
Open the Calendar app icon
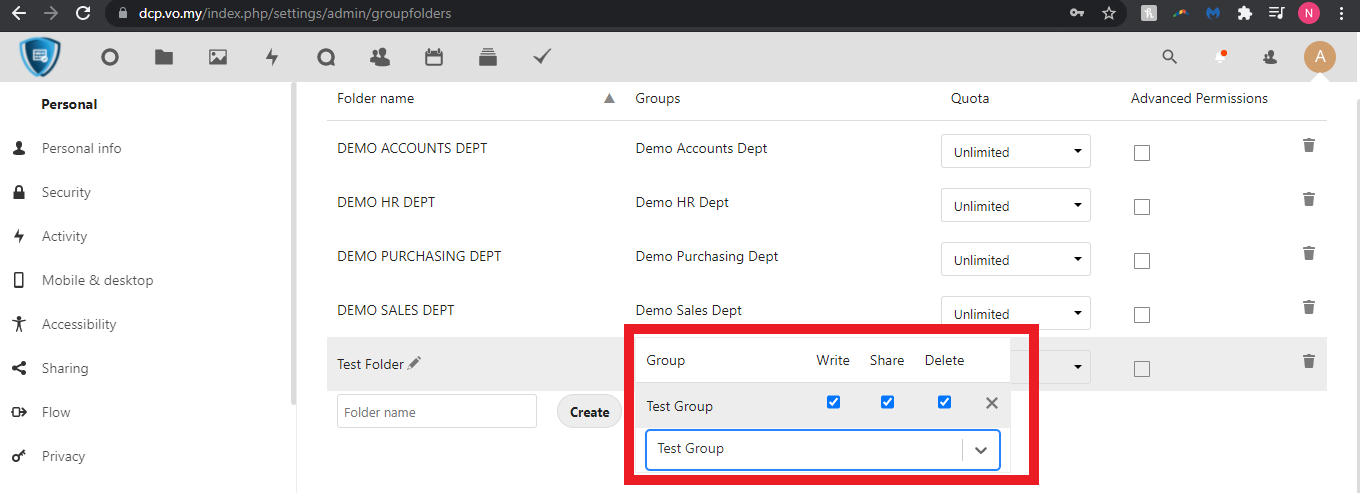(434, 57)
